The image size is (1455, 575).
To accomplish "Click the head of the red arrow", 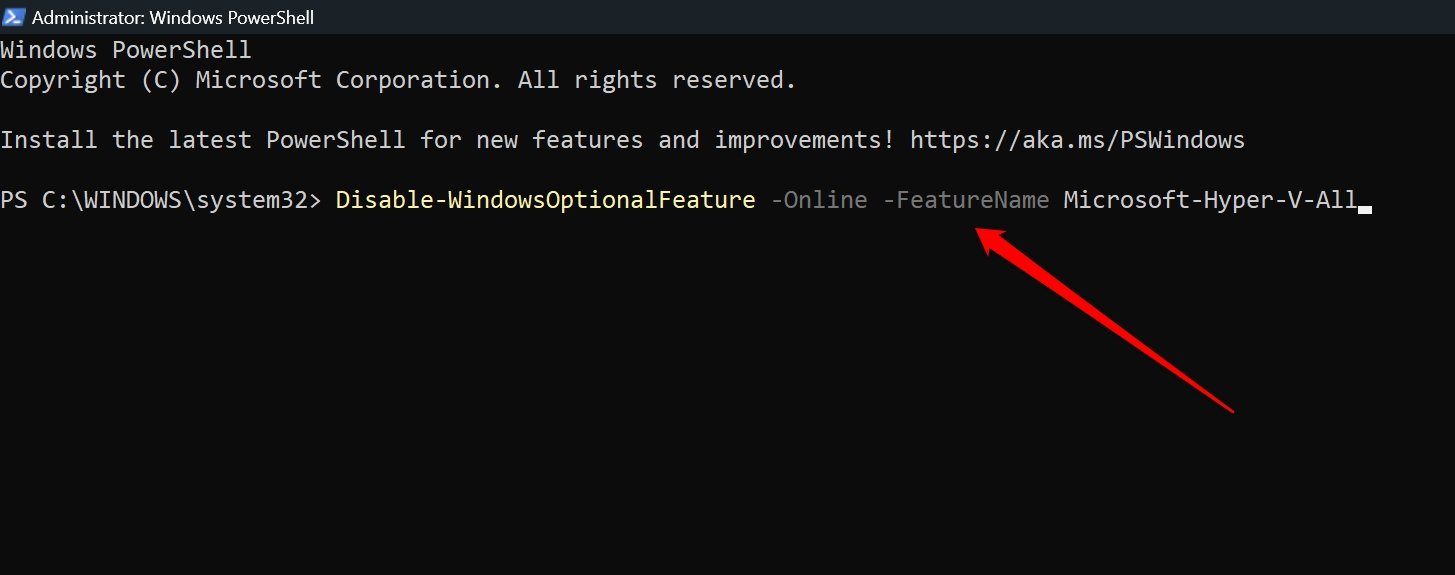I will pyautogui.click(x=987, y=237).
